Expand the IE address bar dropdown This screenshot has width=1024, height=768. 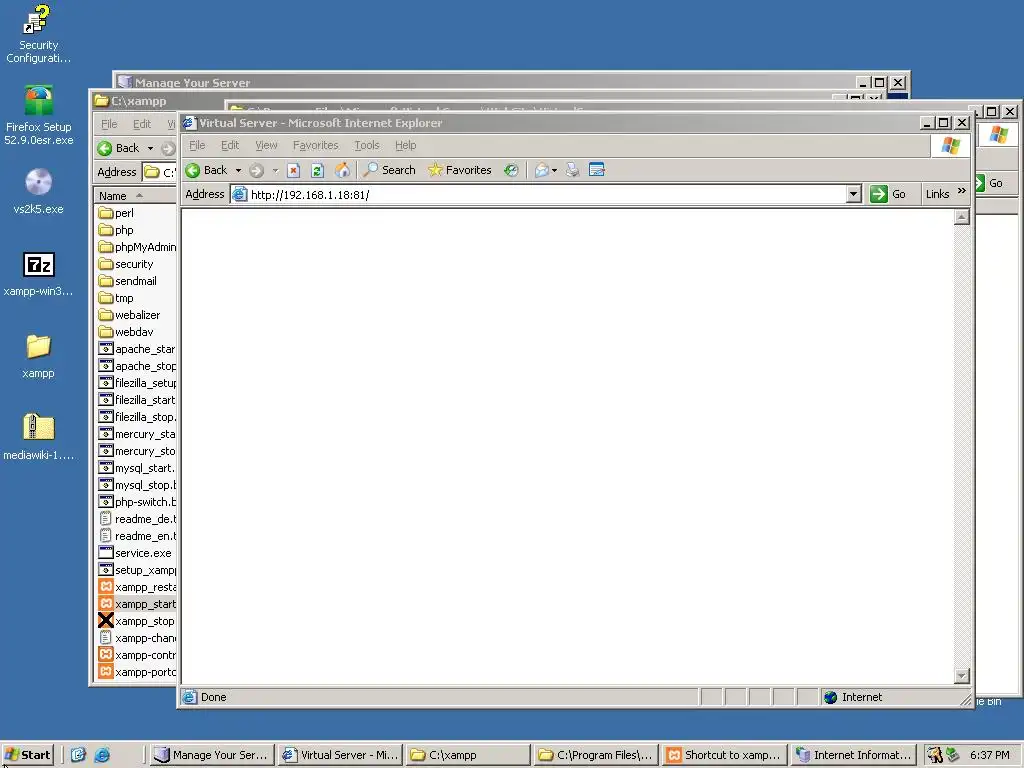click(x=854, y=195)
